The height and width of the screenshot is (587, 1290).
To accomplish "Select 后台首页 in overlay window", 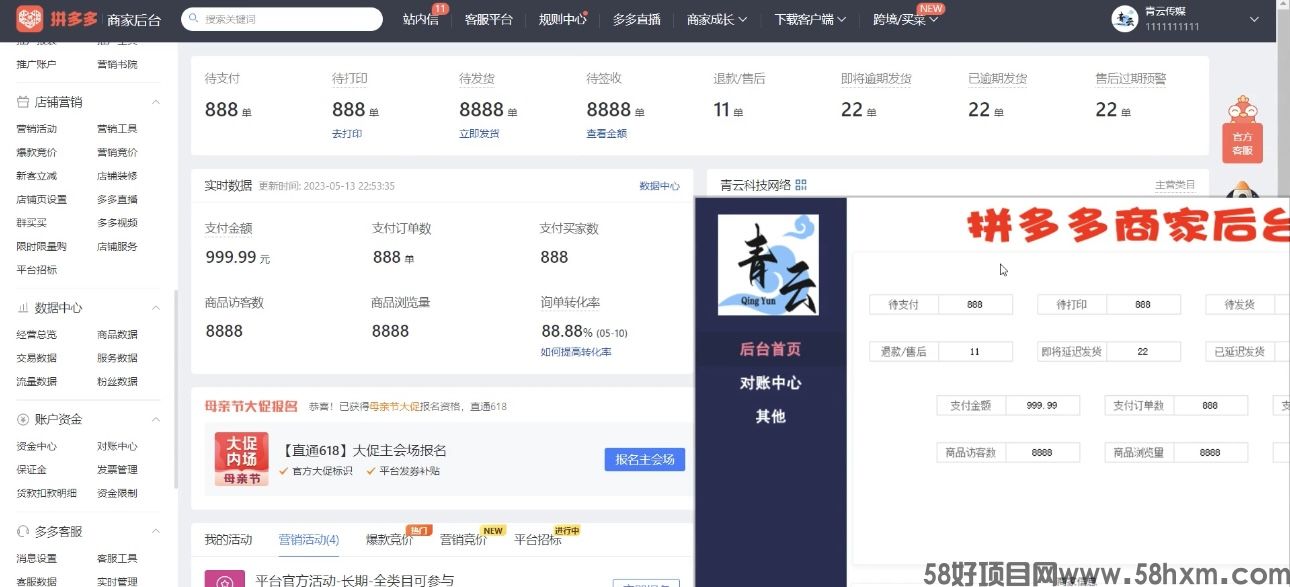I will (x=770, y=349).
